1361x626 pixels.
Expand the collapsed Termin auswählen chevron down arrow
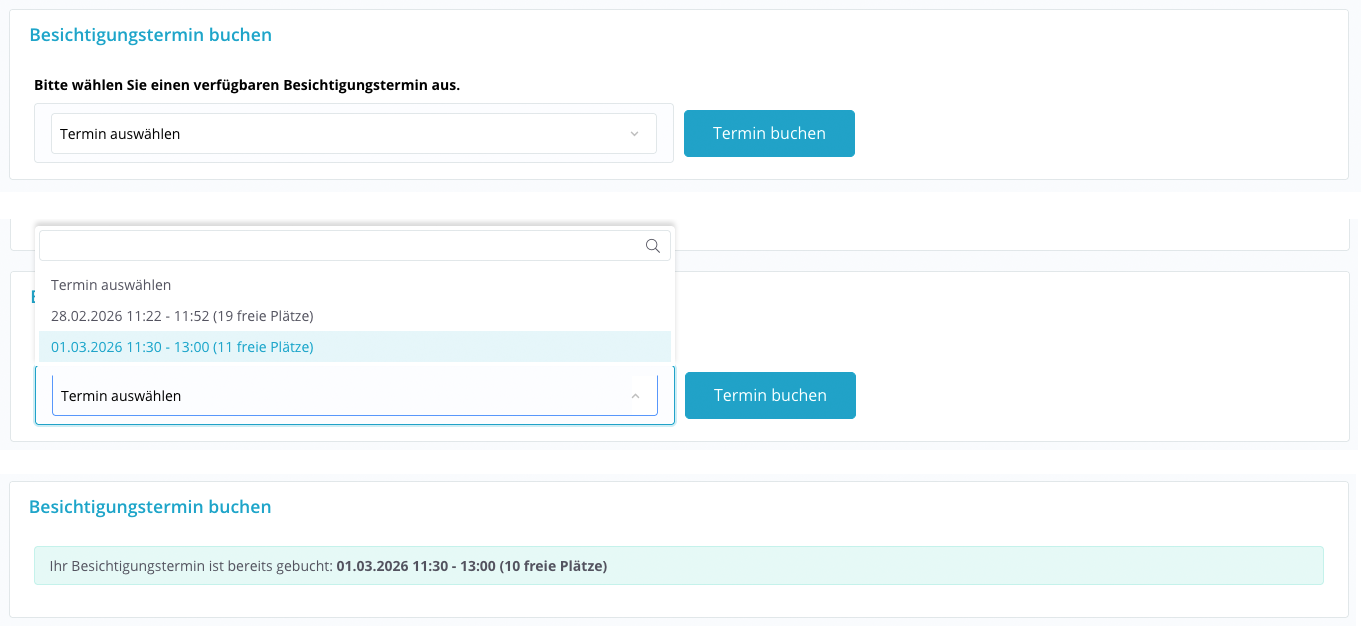pos(634,134)
